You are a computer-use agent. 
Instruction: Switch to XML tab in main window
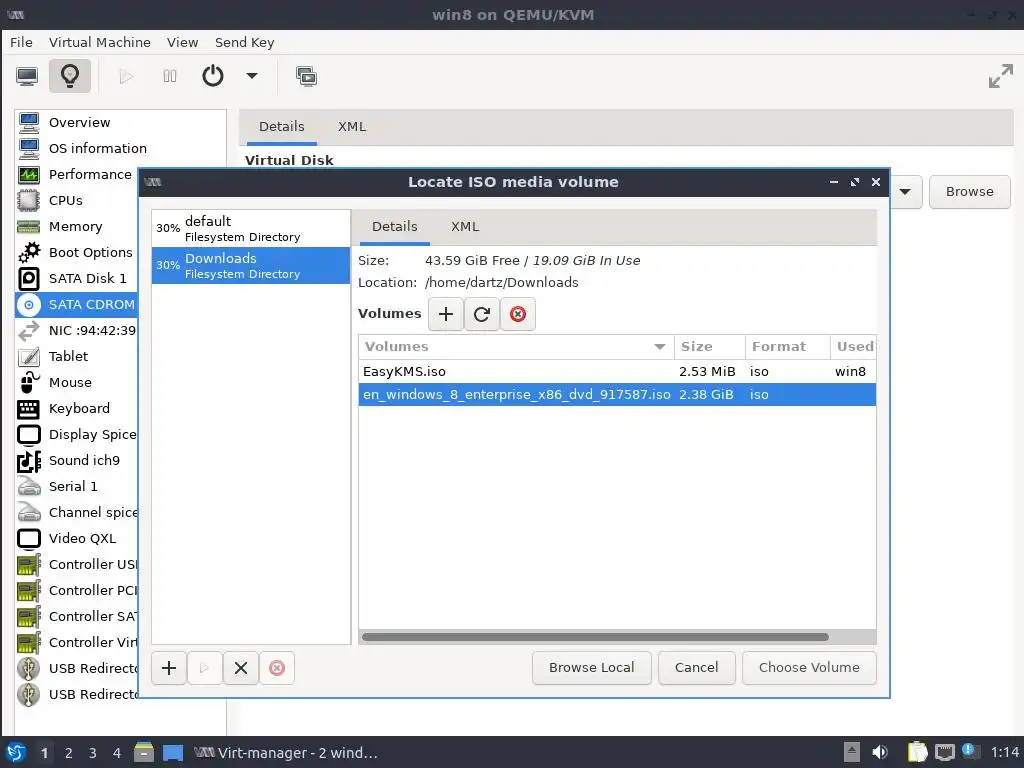(x=352, y=127)
